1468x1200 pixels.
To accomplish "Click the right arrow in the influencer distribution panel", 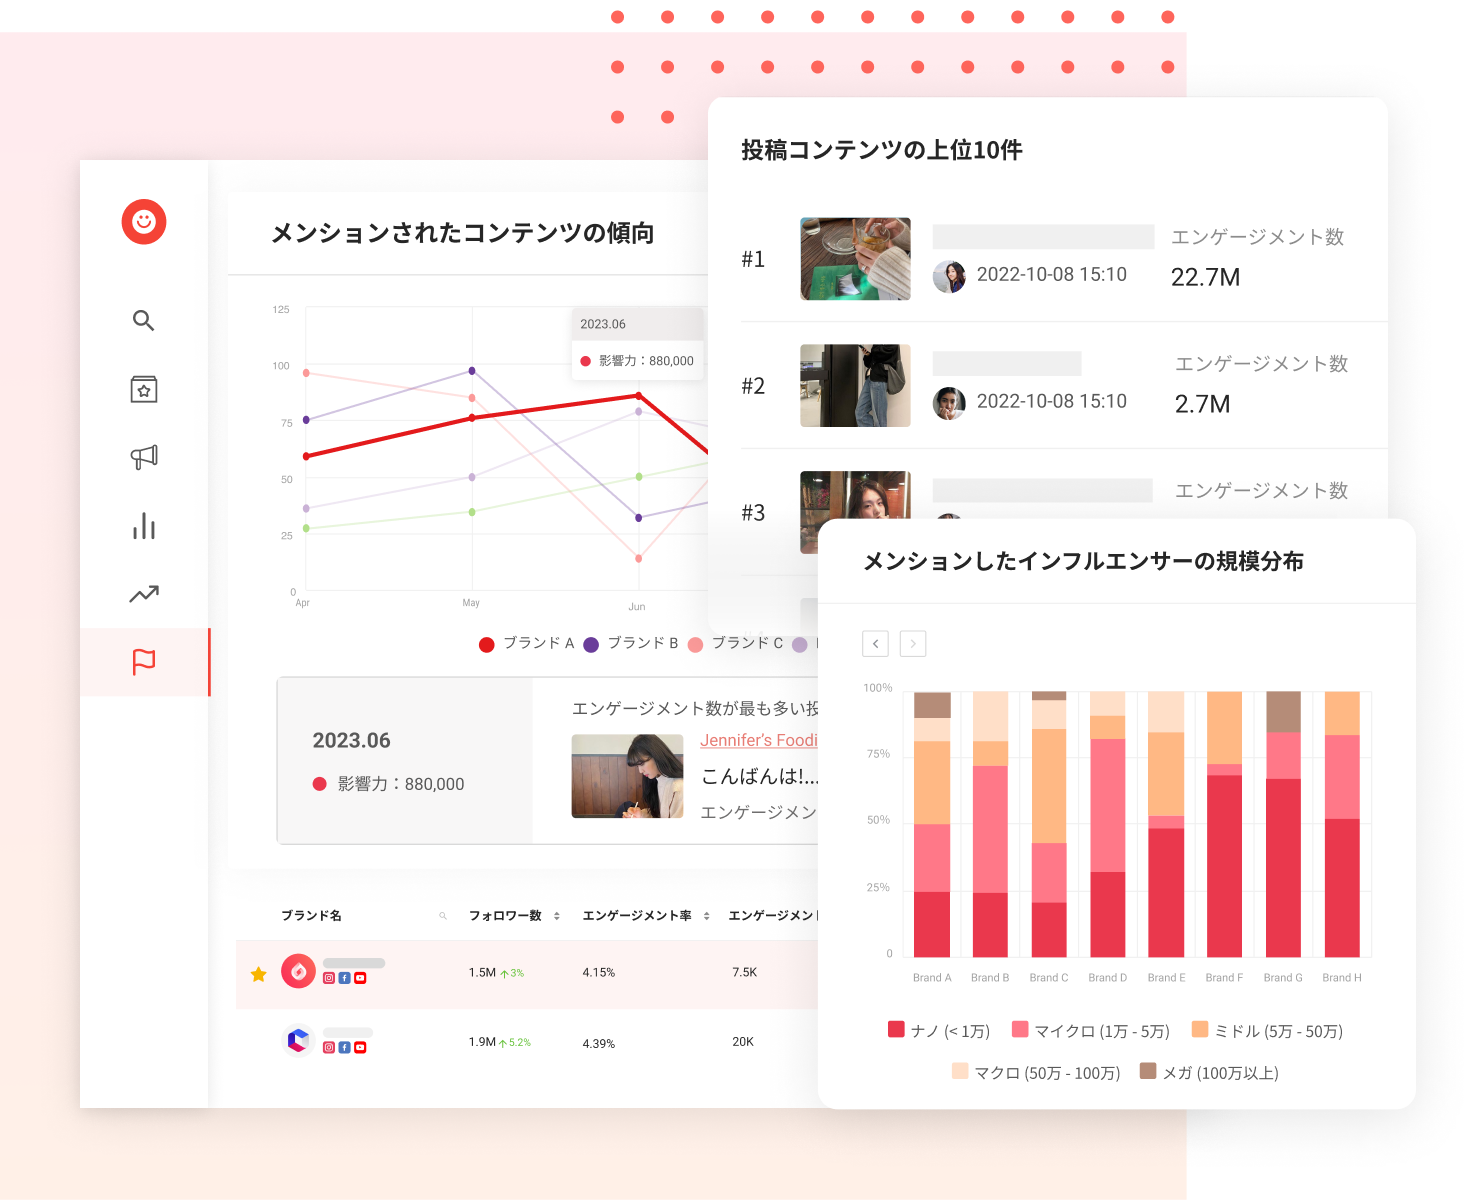I will (x=912, y=643).
